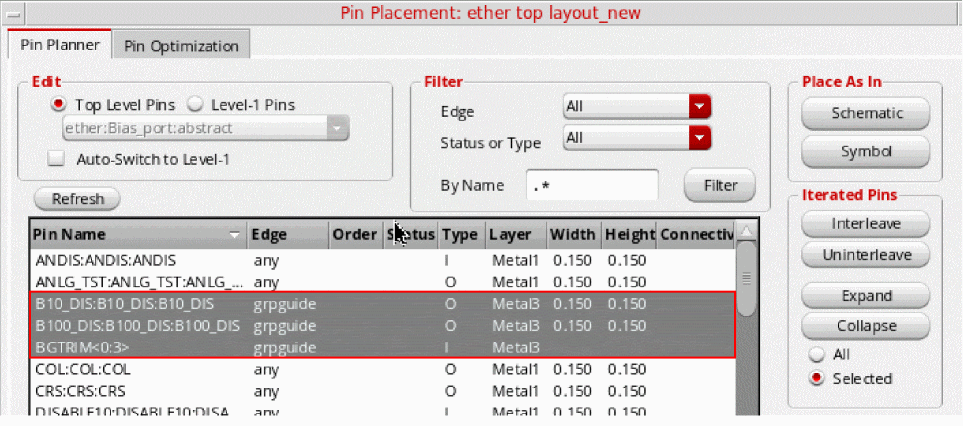Screen dimensions: 963x426
Task: Select the BGTRIM<0:3> pin row
Action: 382,347
